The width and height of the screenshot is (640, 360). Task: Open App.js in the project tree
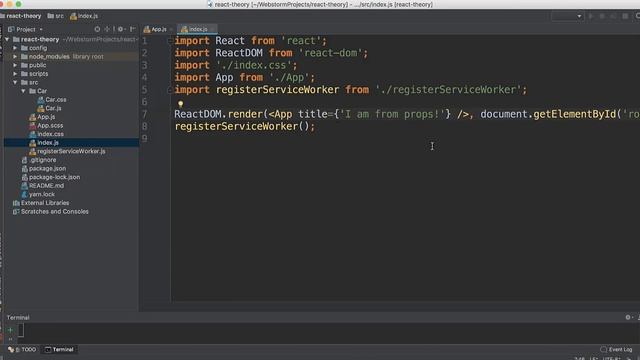point(46,117)
